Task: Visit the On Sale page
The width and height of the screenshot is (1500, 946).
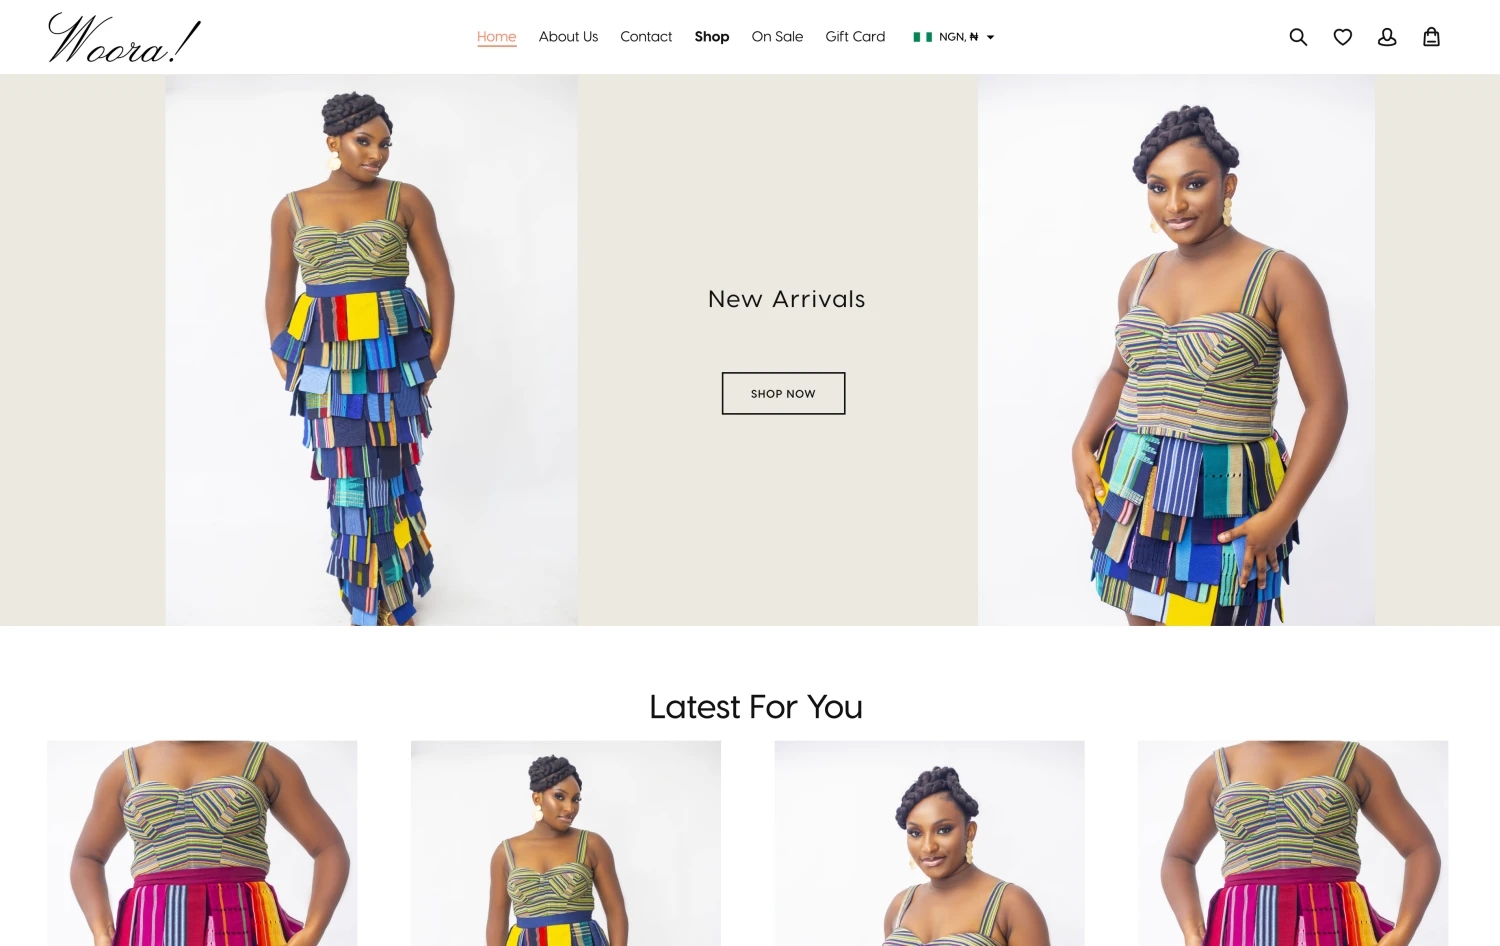Action: coord(777,36)
